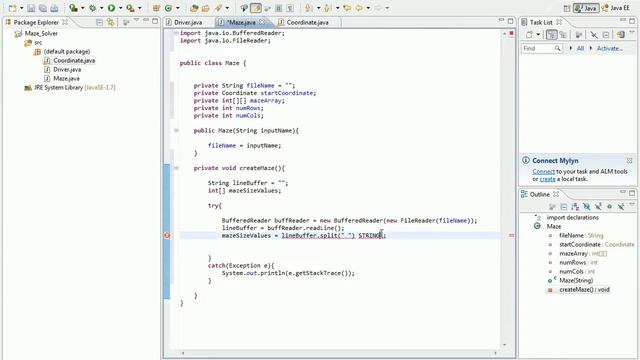Open dropdown next to Run button
The height and width of the screenshot is (360, 640).
(120, 8)
